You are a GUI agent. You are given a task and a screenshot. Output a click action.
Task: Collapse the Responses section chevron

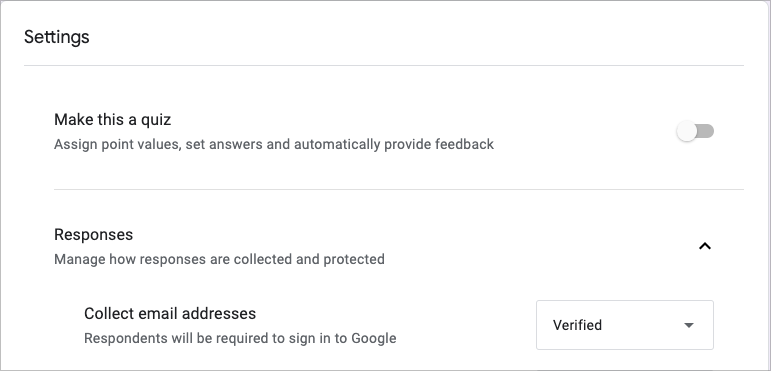click(705, 246)
